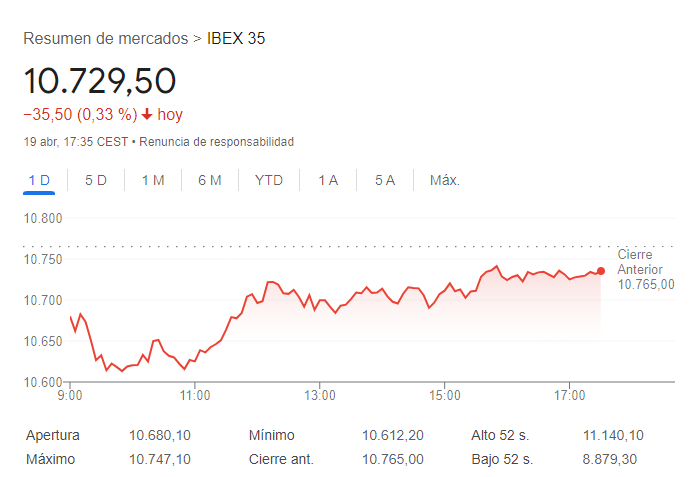Click the Apertura value 10.680,10
This screenshot has width=695, height=477.
click(160, 436)
